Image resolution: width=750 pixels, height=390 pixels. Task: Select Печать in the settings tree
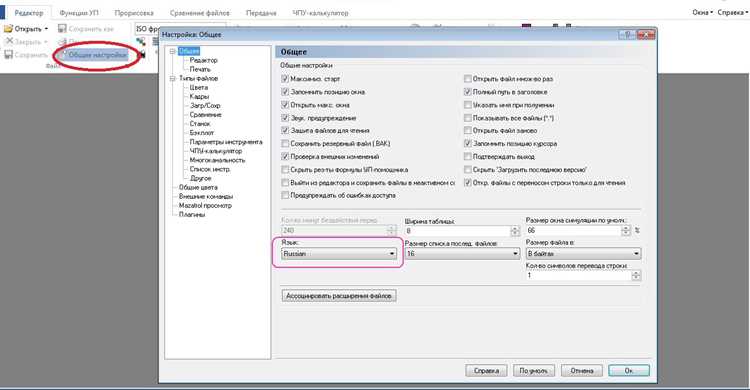[200, 69]
